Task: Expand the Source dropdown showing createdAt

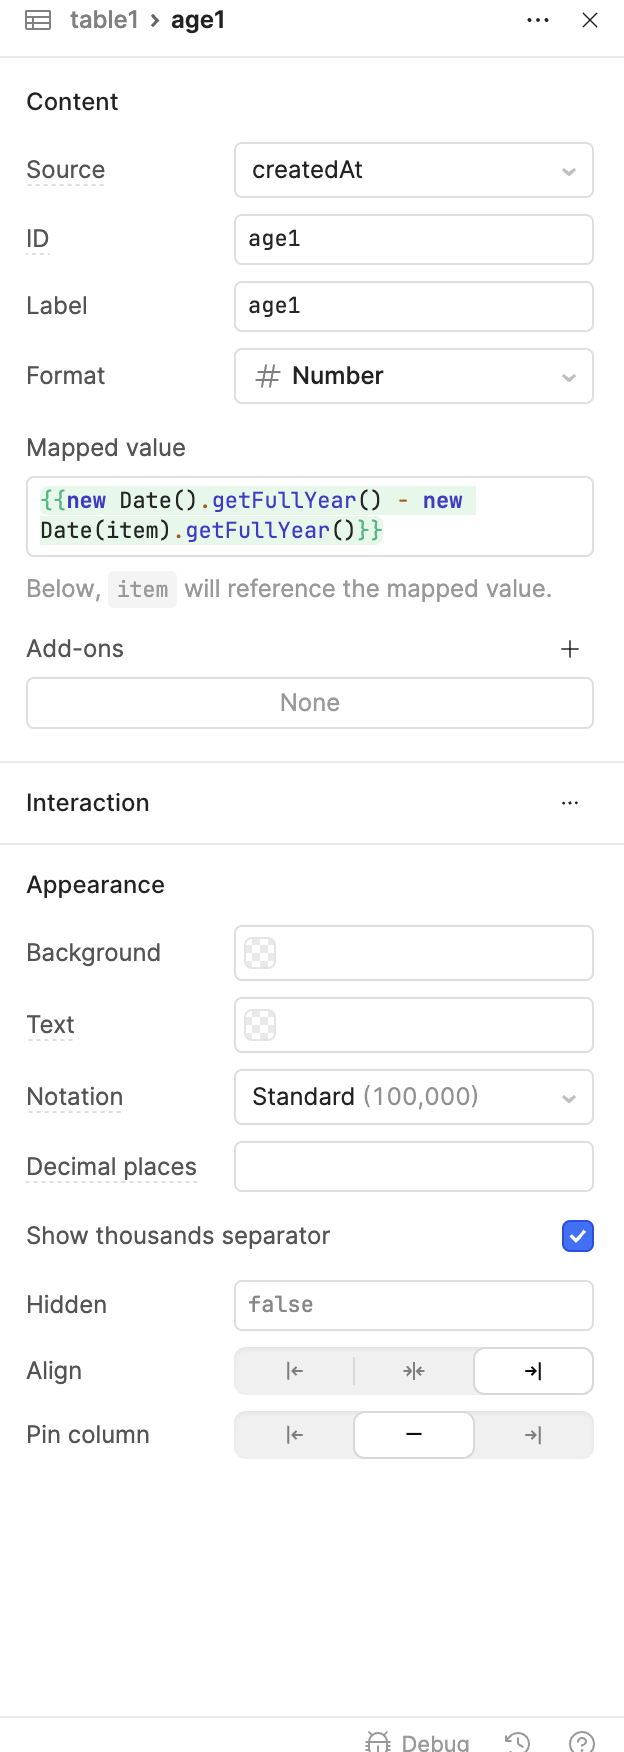Action: point(414,170)
